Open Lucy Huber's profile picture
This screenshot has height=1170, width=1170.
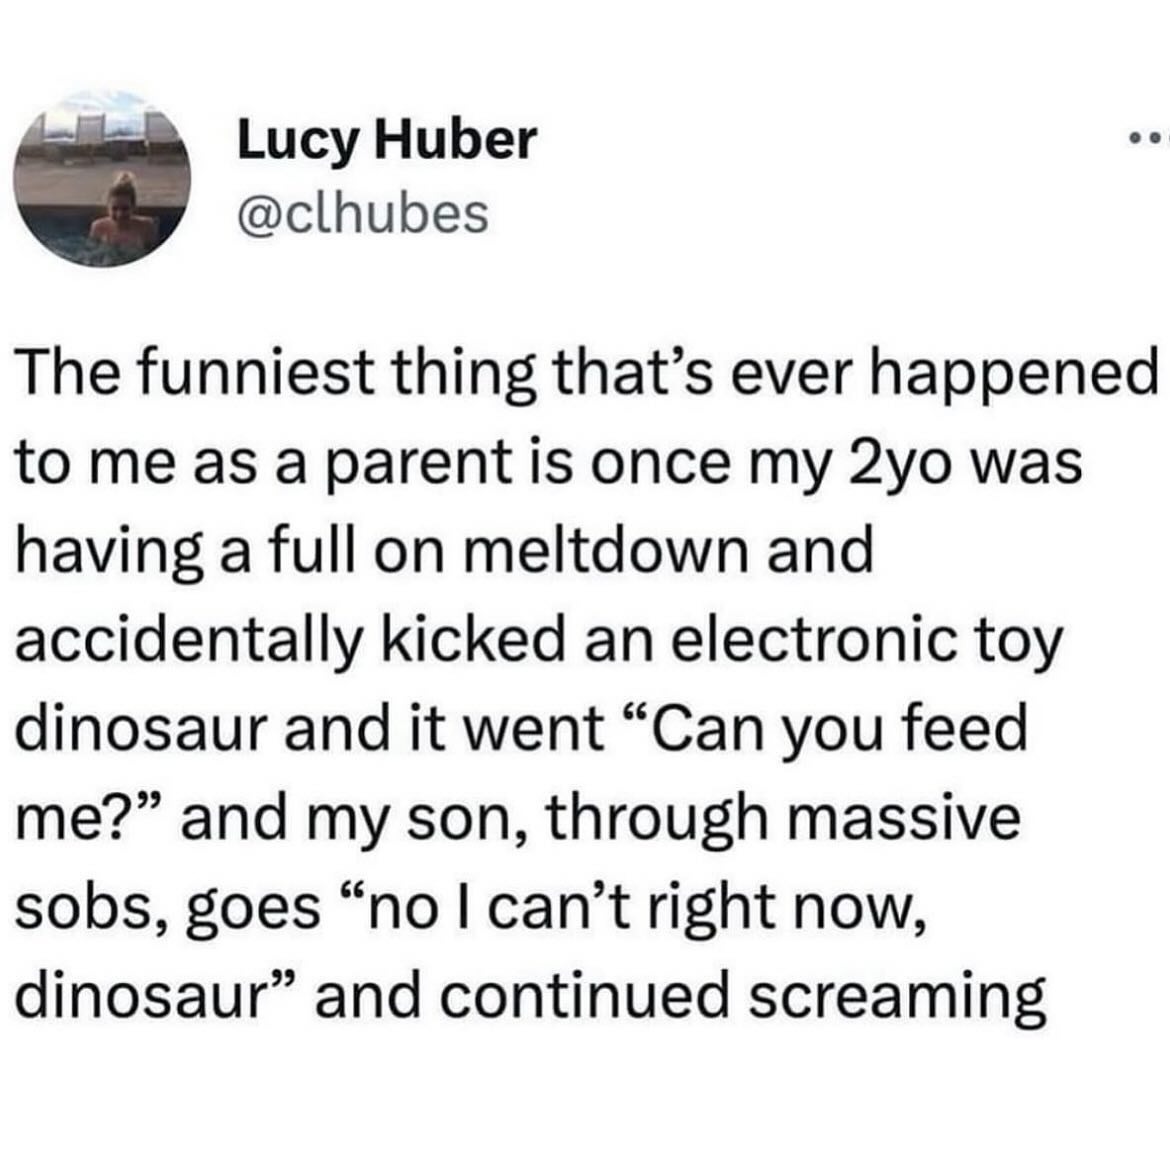[x=103, y=178]
